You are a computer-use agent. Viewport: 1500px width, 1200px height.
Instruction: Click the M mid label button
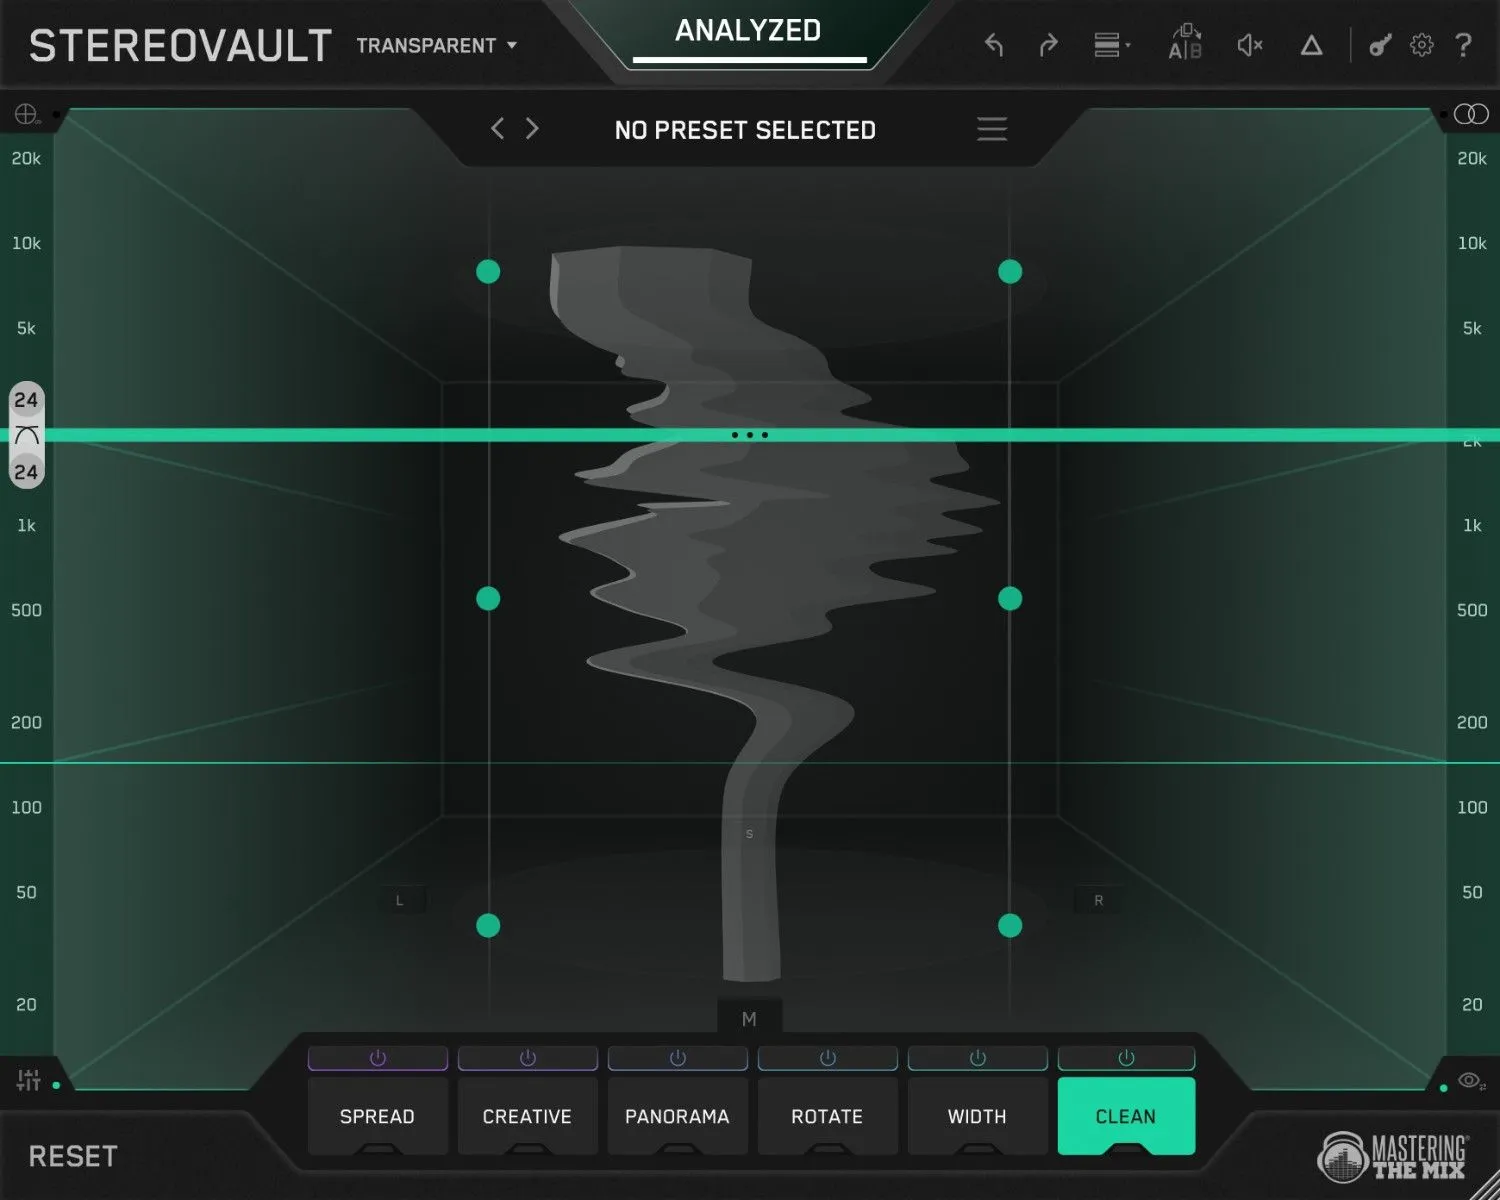pyautogui.click(x=749, y=1019)
